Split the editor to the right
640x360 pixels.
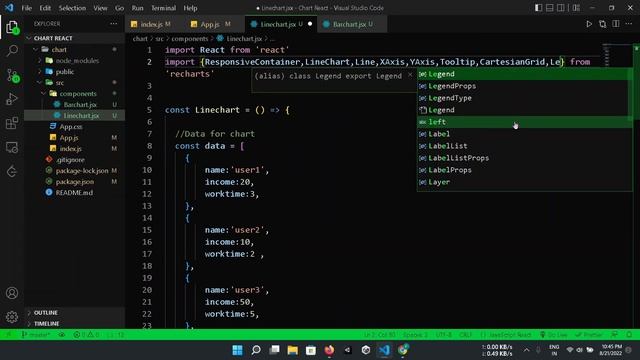pyautogui.click(x=616, y=24)
